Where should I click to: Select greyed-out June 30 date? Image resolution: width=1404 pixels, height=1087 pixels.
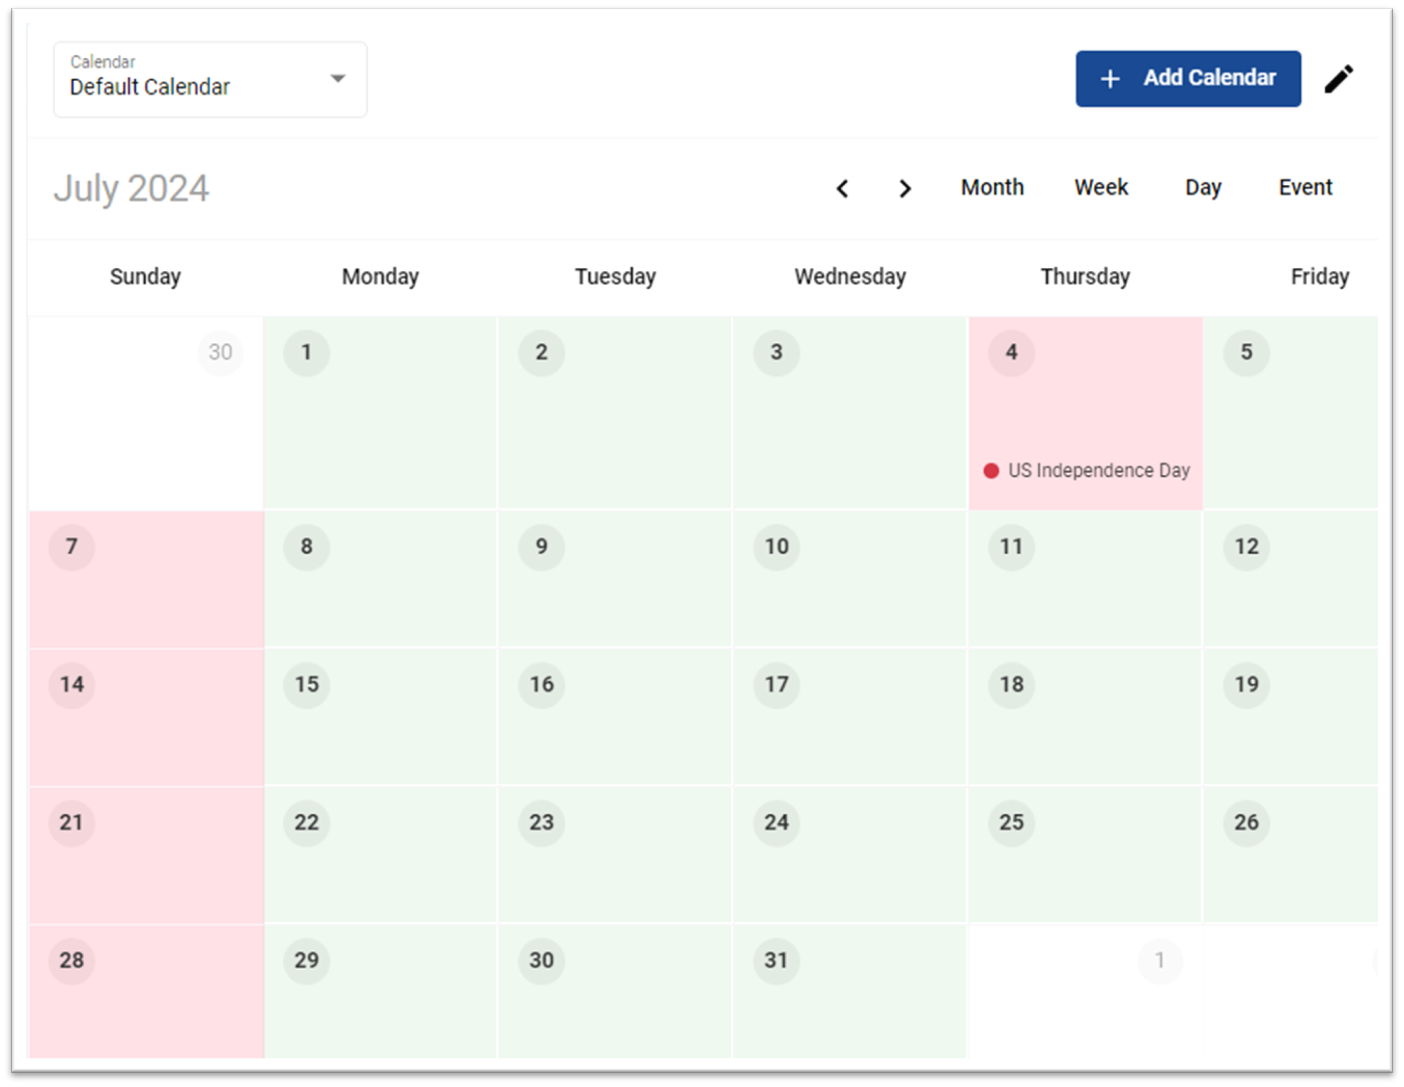(220, 352)
